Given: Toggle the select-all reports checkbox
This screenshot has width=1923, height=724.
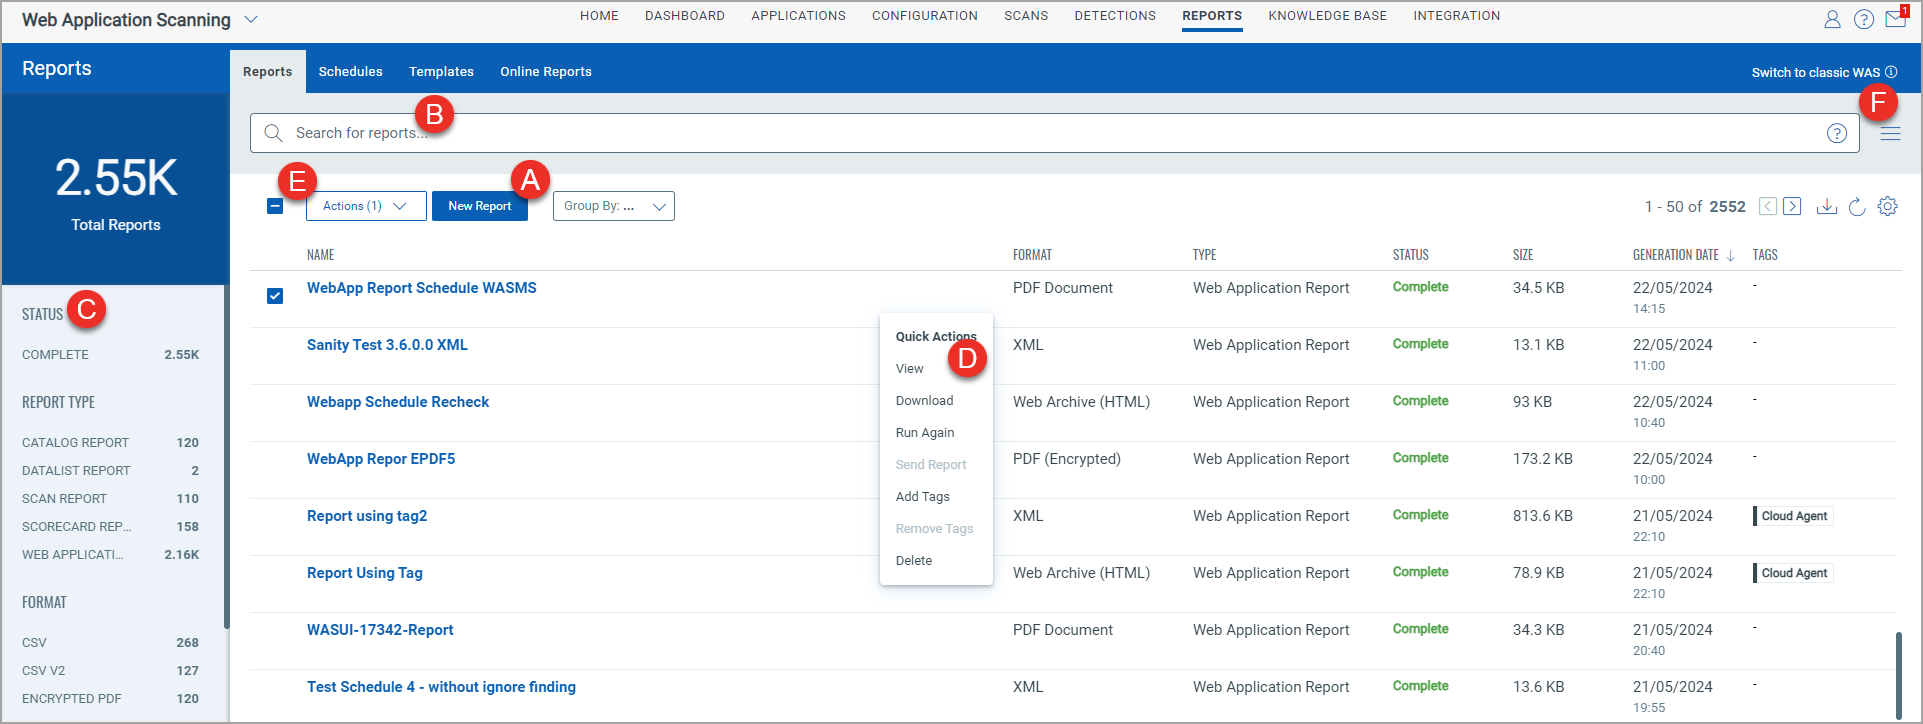Looking at the screenshot, I should (275, 206).
